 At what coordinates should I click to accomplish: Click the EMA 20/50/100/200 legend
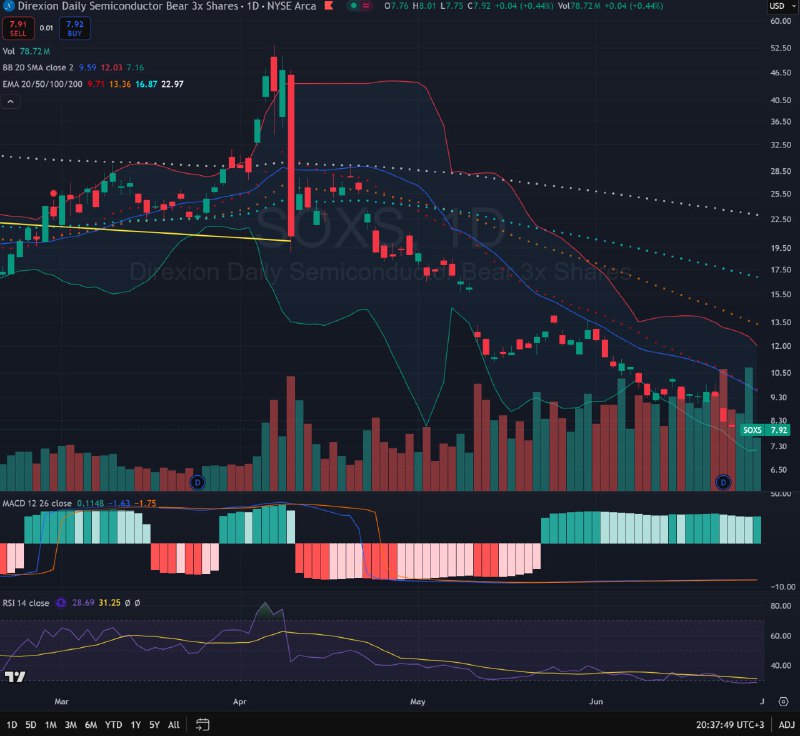tap(42, 84)
